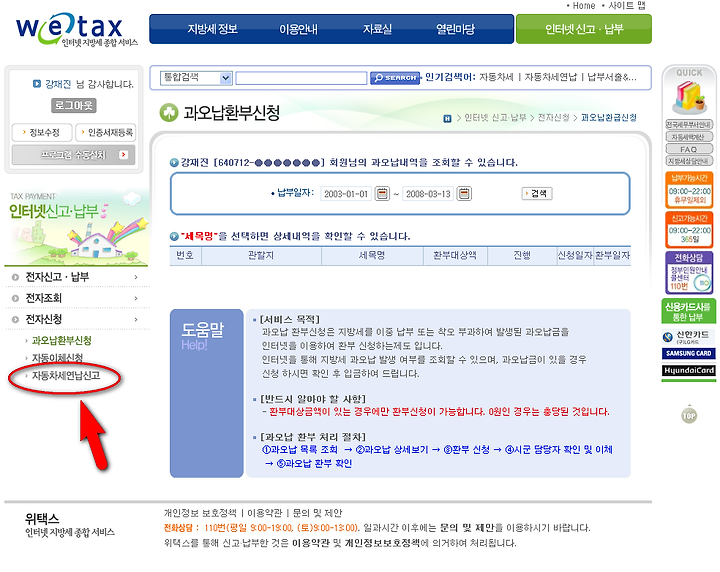Viewport: 720px width, 572px height.
Task: Click the 정보수정 button
Action: (x=42, y=132)
